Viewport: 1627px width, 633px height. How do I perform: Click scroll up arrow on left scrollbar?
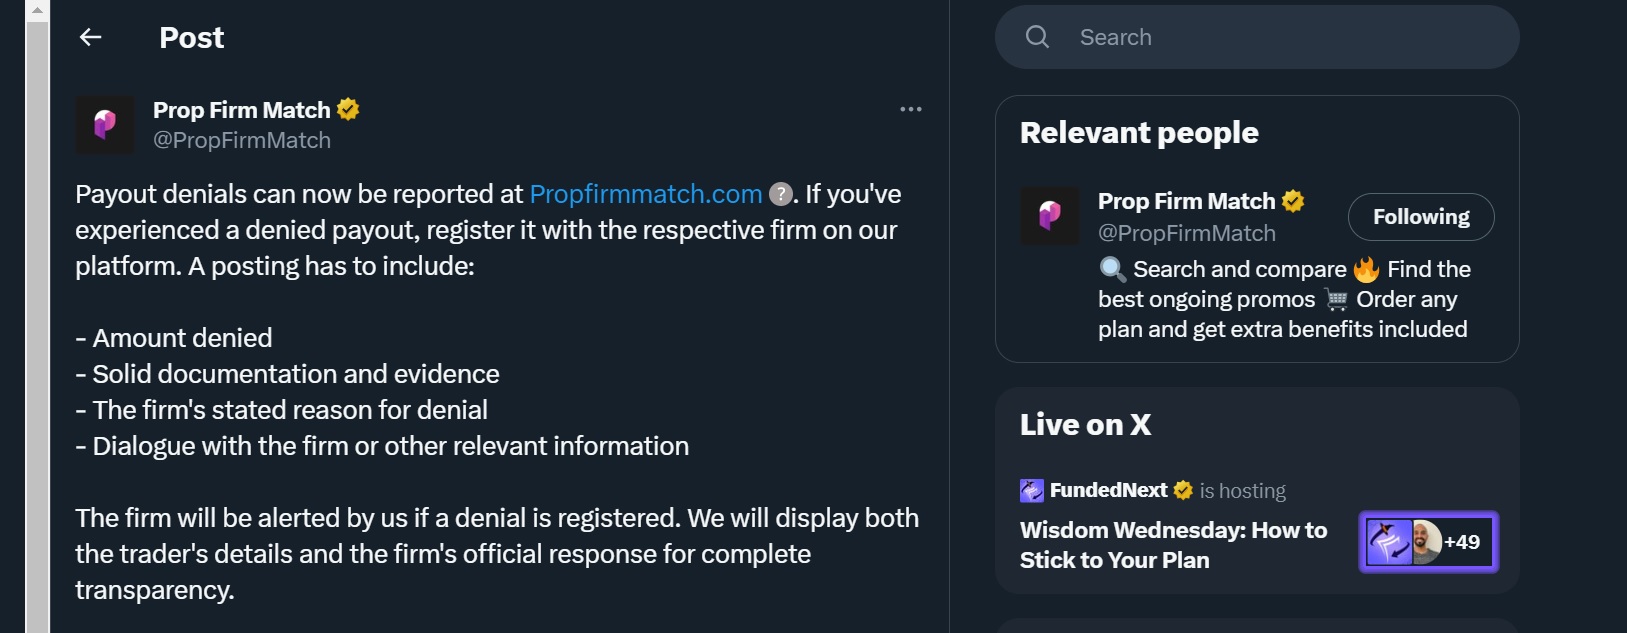pos(37,10)
